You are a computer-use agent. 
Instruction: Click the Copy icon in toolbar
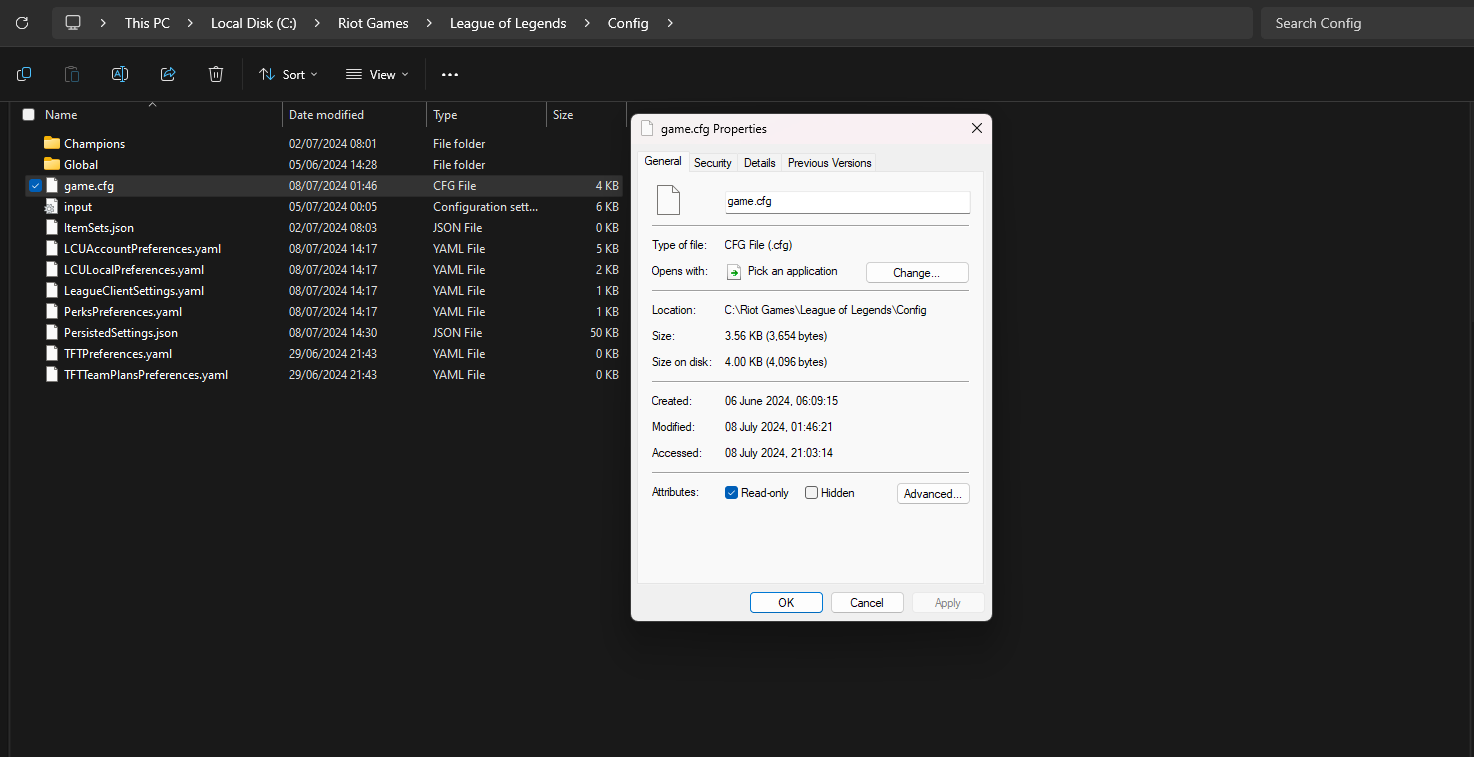point(24,74)
